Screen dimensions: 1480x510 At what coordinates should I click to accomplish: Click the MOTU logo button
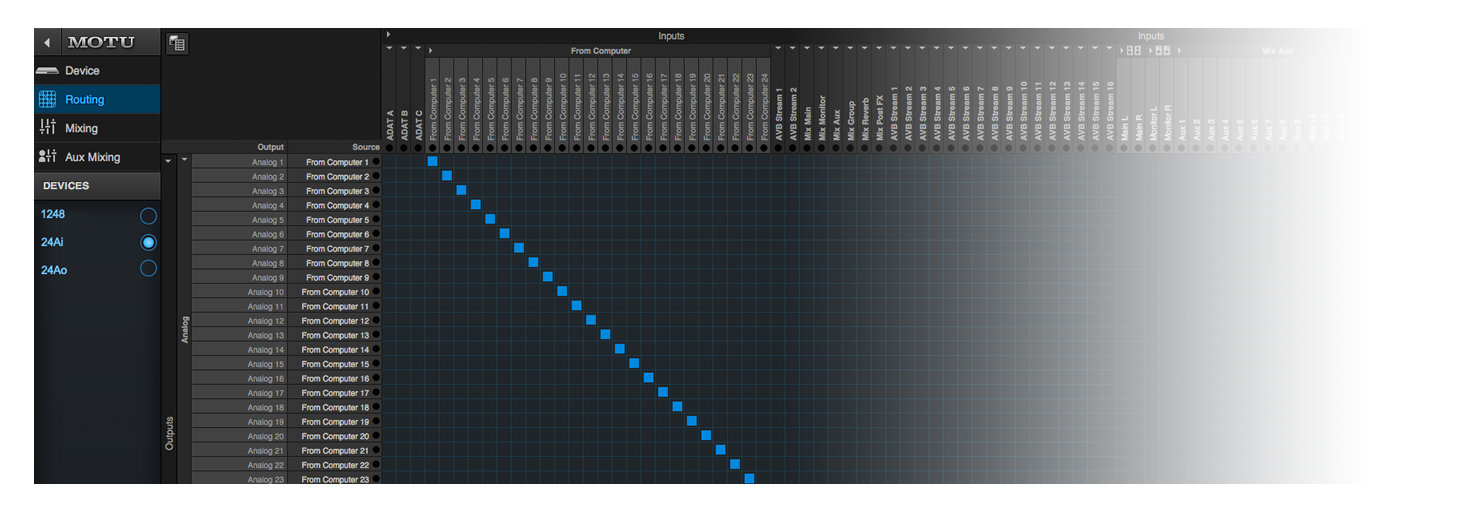click(99, 42)
